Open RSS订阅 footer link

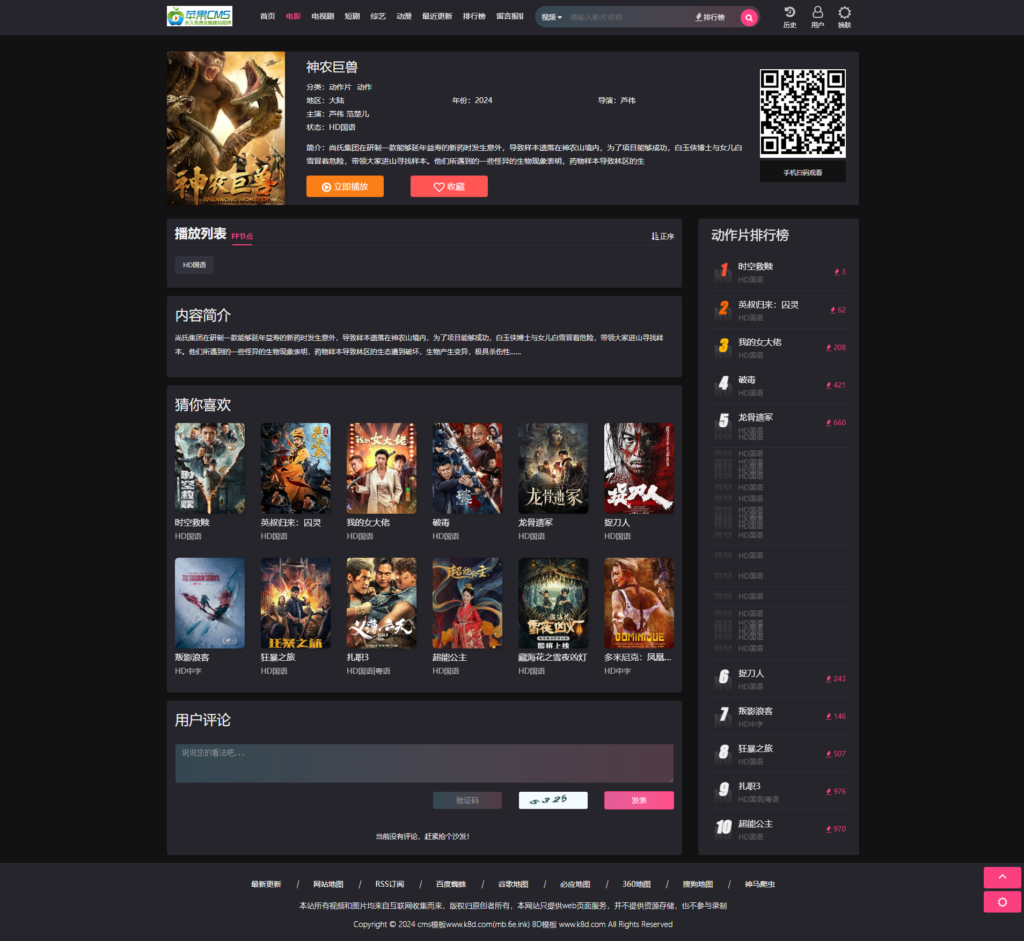pos(389,884)
